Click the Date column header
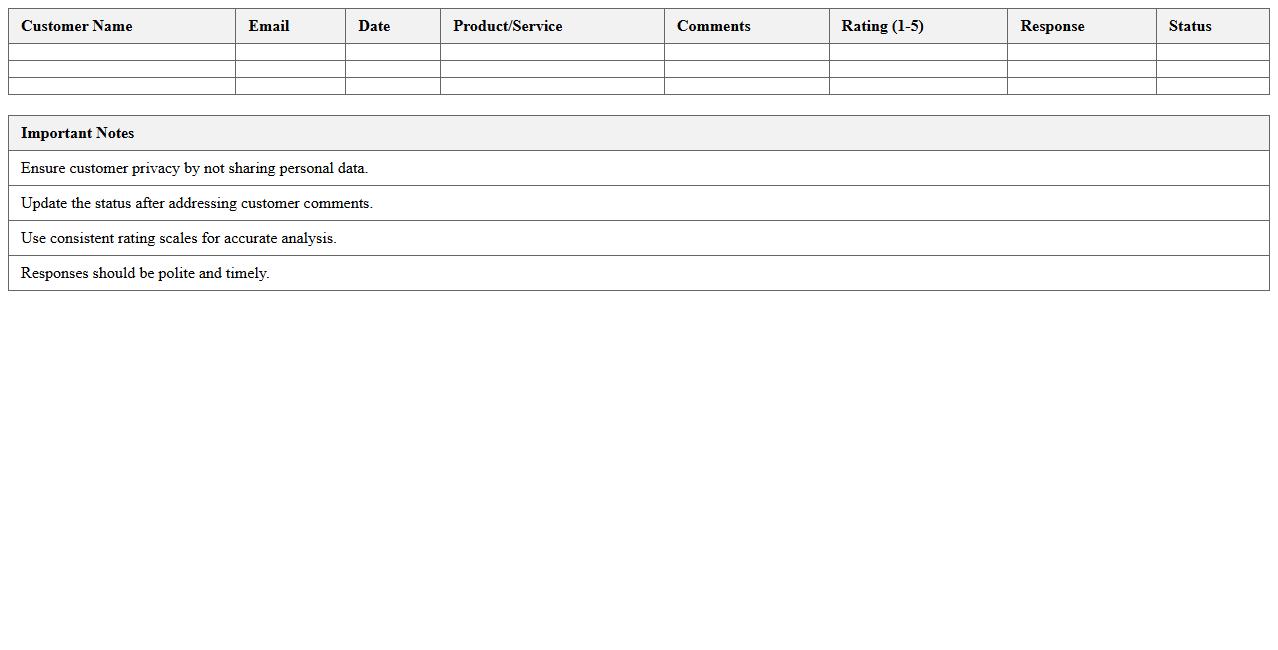 [374, 26]
